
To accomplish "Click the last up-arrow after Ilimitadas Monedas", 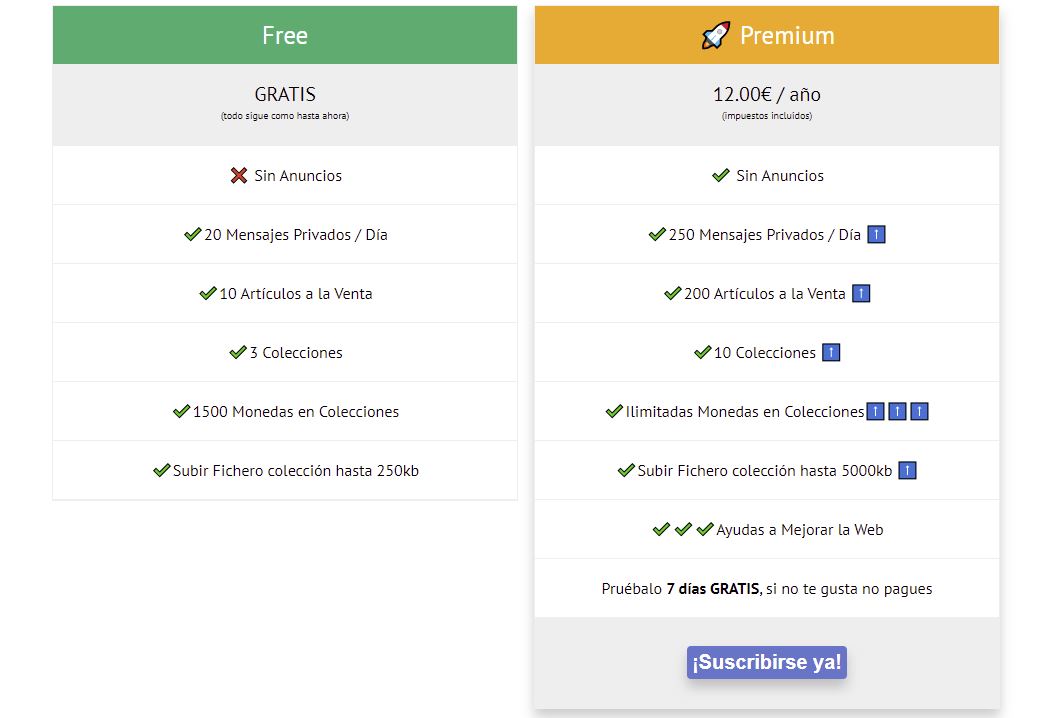I will tap(920, 411).
